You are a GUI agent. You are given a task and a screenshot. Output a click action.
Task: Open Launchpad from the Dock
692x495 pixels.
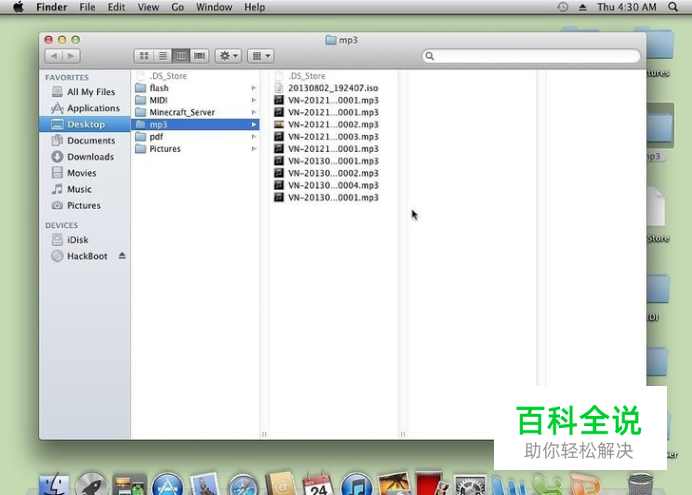point(91,484)
